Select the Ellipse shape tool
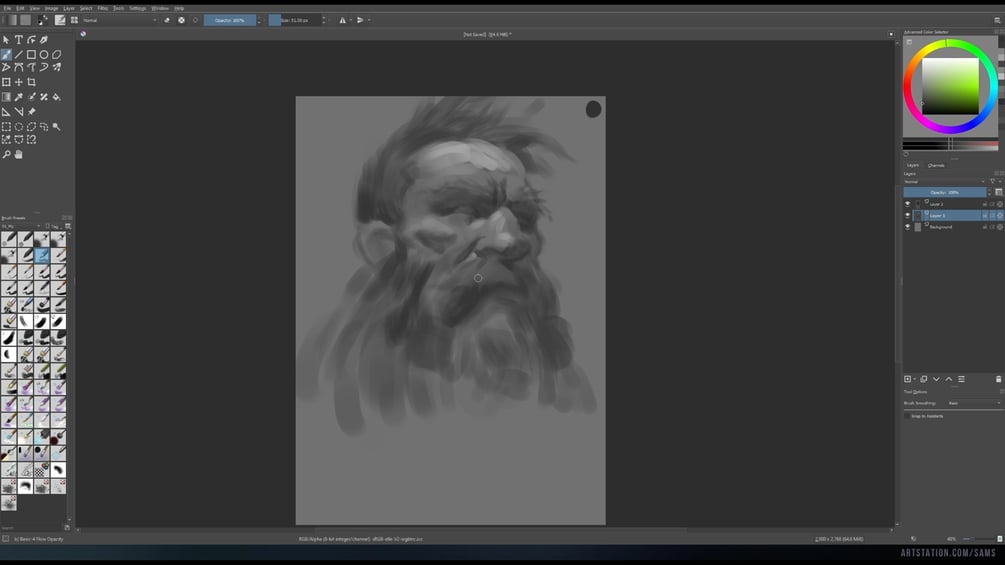 click(44, 54)
